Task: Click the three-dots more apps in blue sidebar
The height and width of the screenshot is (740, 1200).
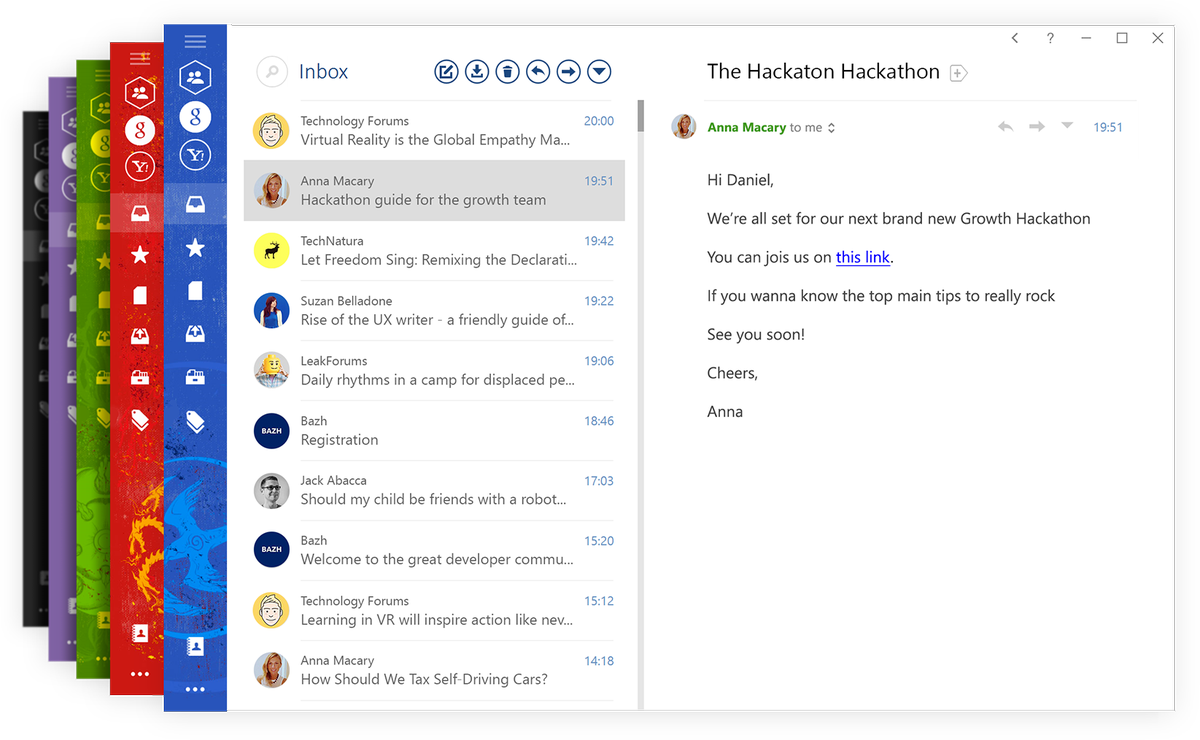Action: coord(195,689)
